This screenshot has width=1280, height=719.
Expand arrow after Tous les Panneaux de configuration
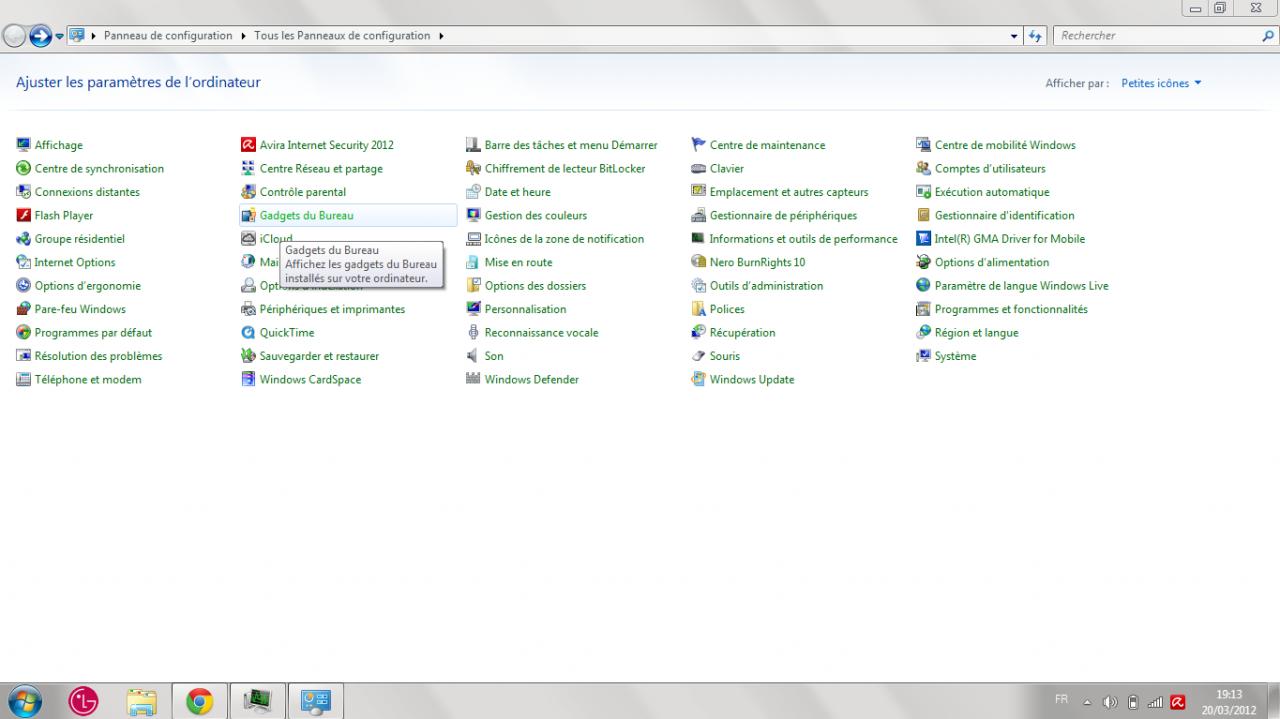click(x=441, y=36)
